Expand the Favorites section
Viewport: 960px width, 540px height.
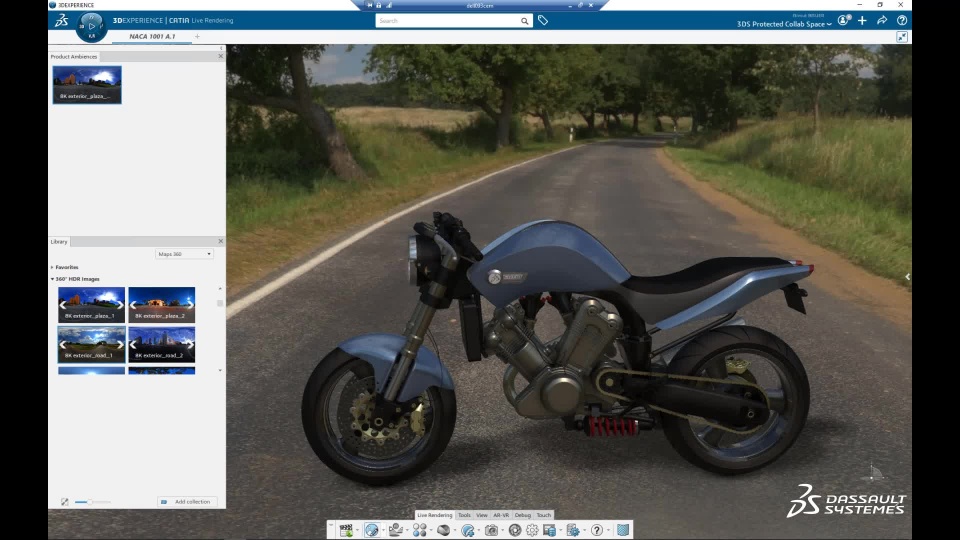point(52,268)
